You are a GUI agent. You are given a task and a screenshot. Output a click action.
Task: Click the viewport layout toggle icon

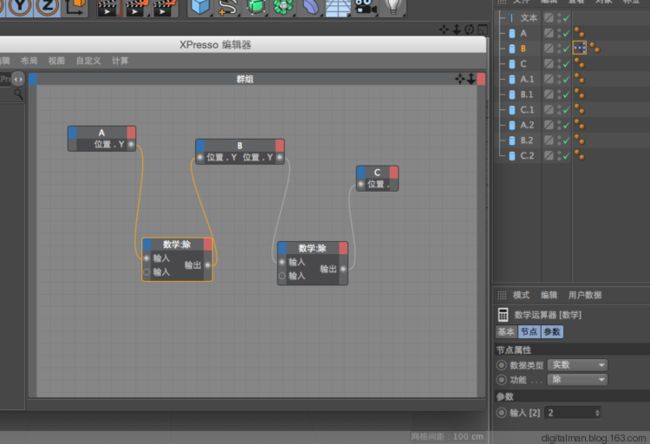click(x=482, y=29)
